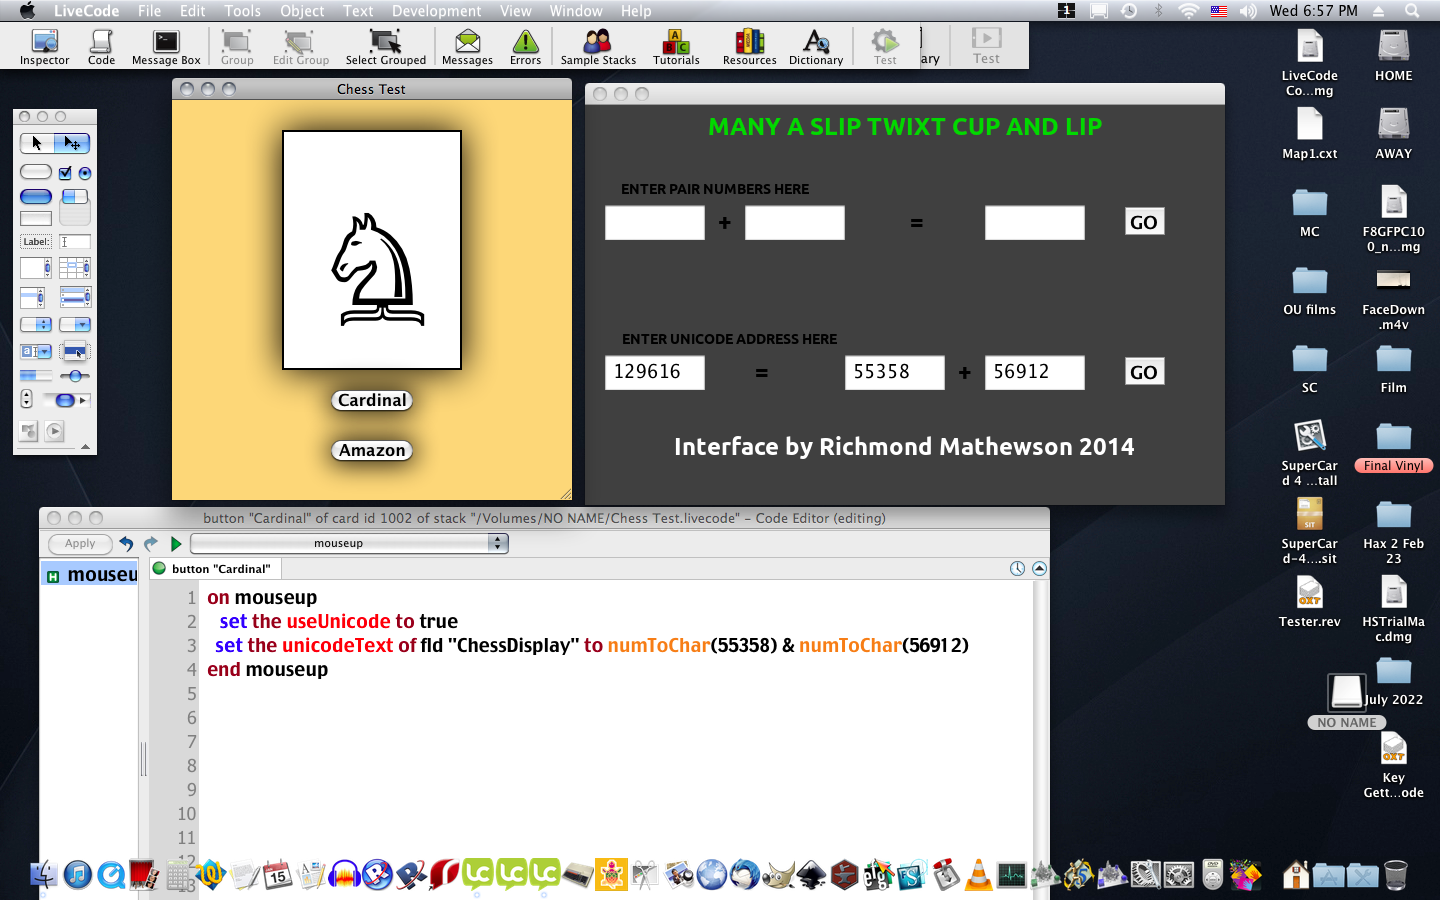This screenshot has width=1440, height=900.
Task: Select the Edit pointer tool in palette
Action: [72, 143]
